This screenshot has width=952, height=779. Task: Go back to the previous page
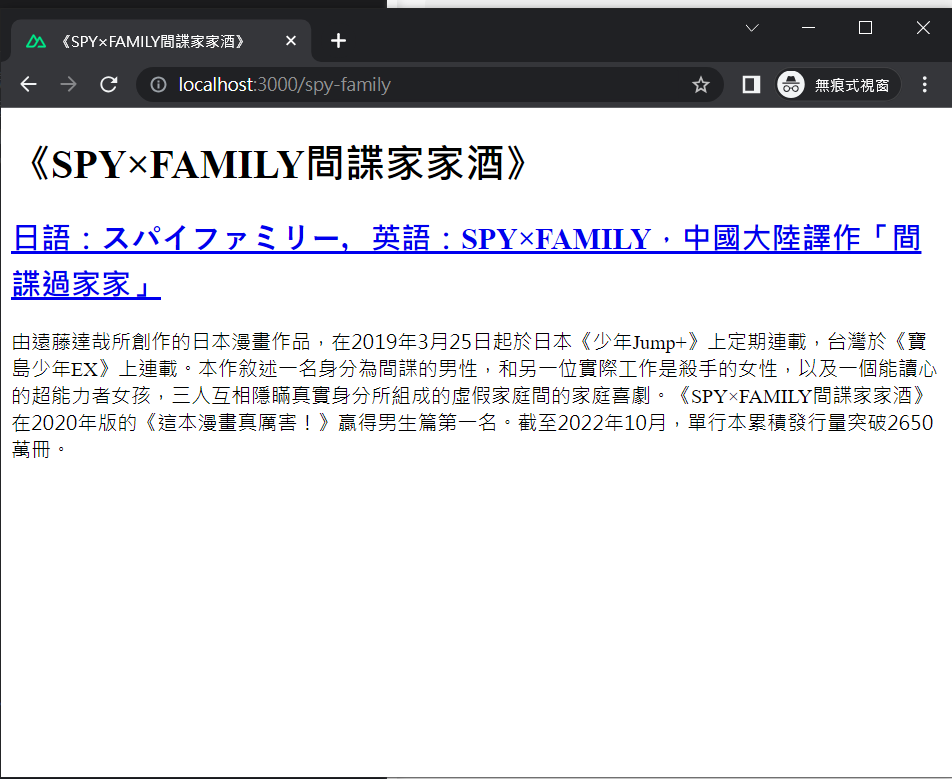pos(29,84)
